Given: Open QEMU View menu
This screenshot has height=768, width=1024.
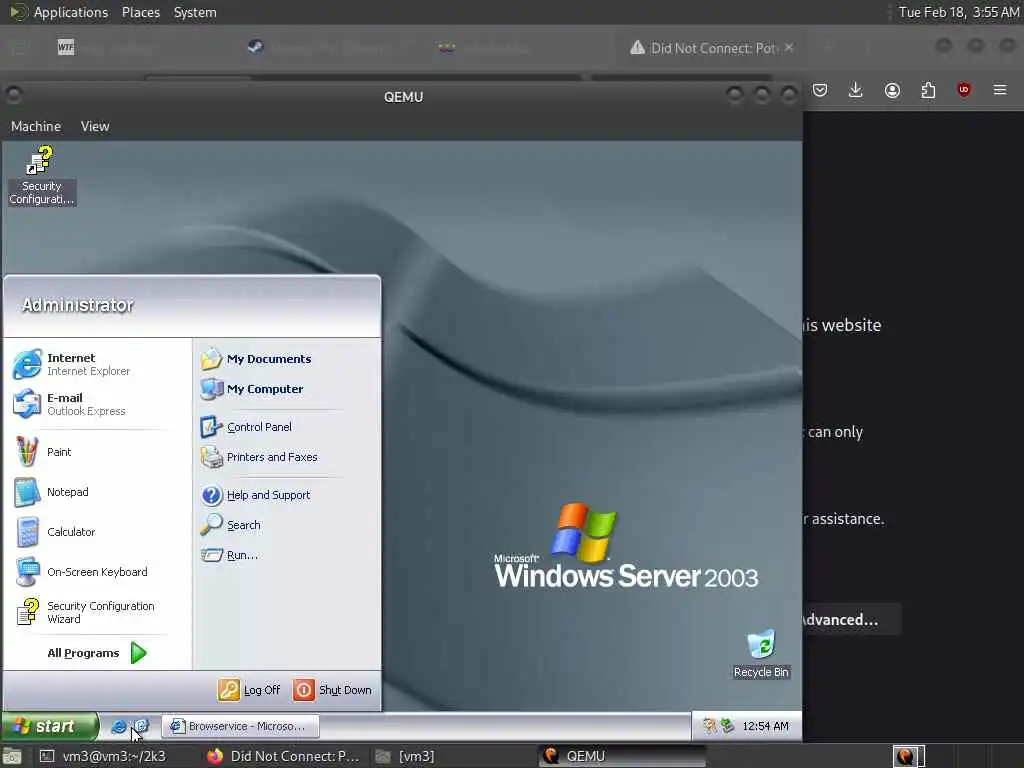Looking at the screenshot, I should [95, 126].
